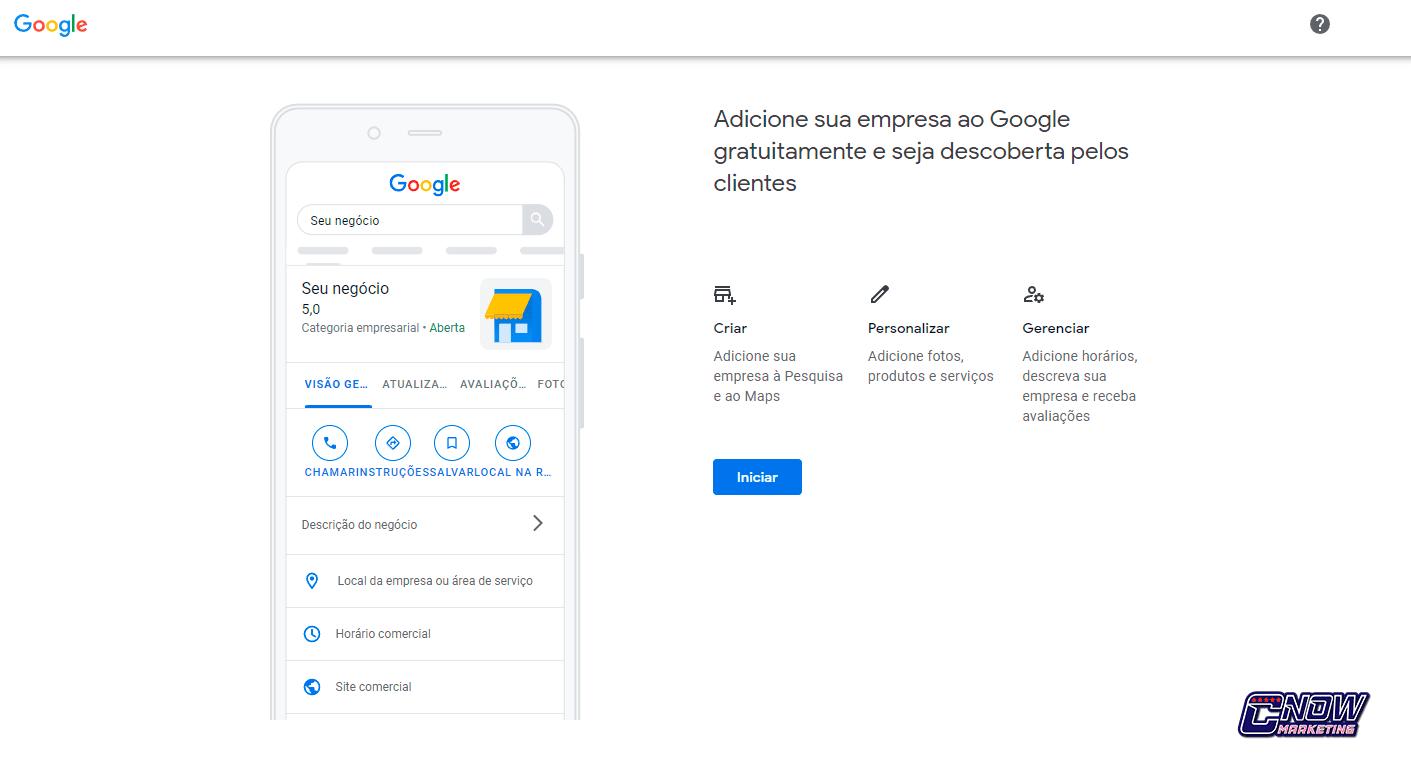Expand 'Descrição do negócio' chevron
Viewport: 1411px width, 768px height.
537,523
